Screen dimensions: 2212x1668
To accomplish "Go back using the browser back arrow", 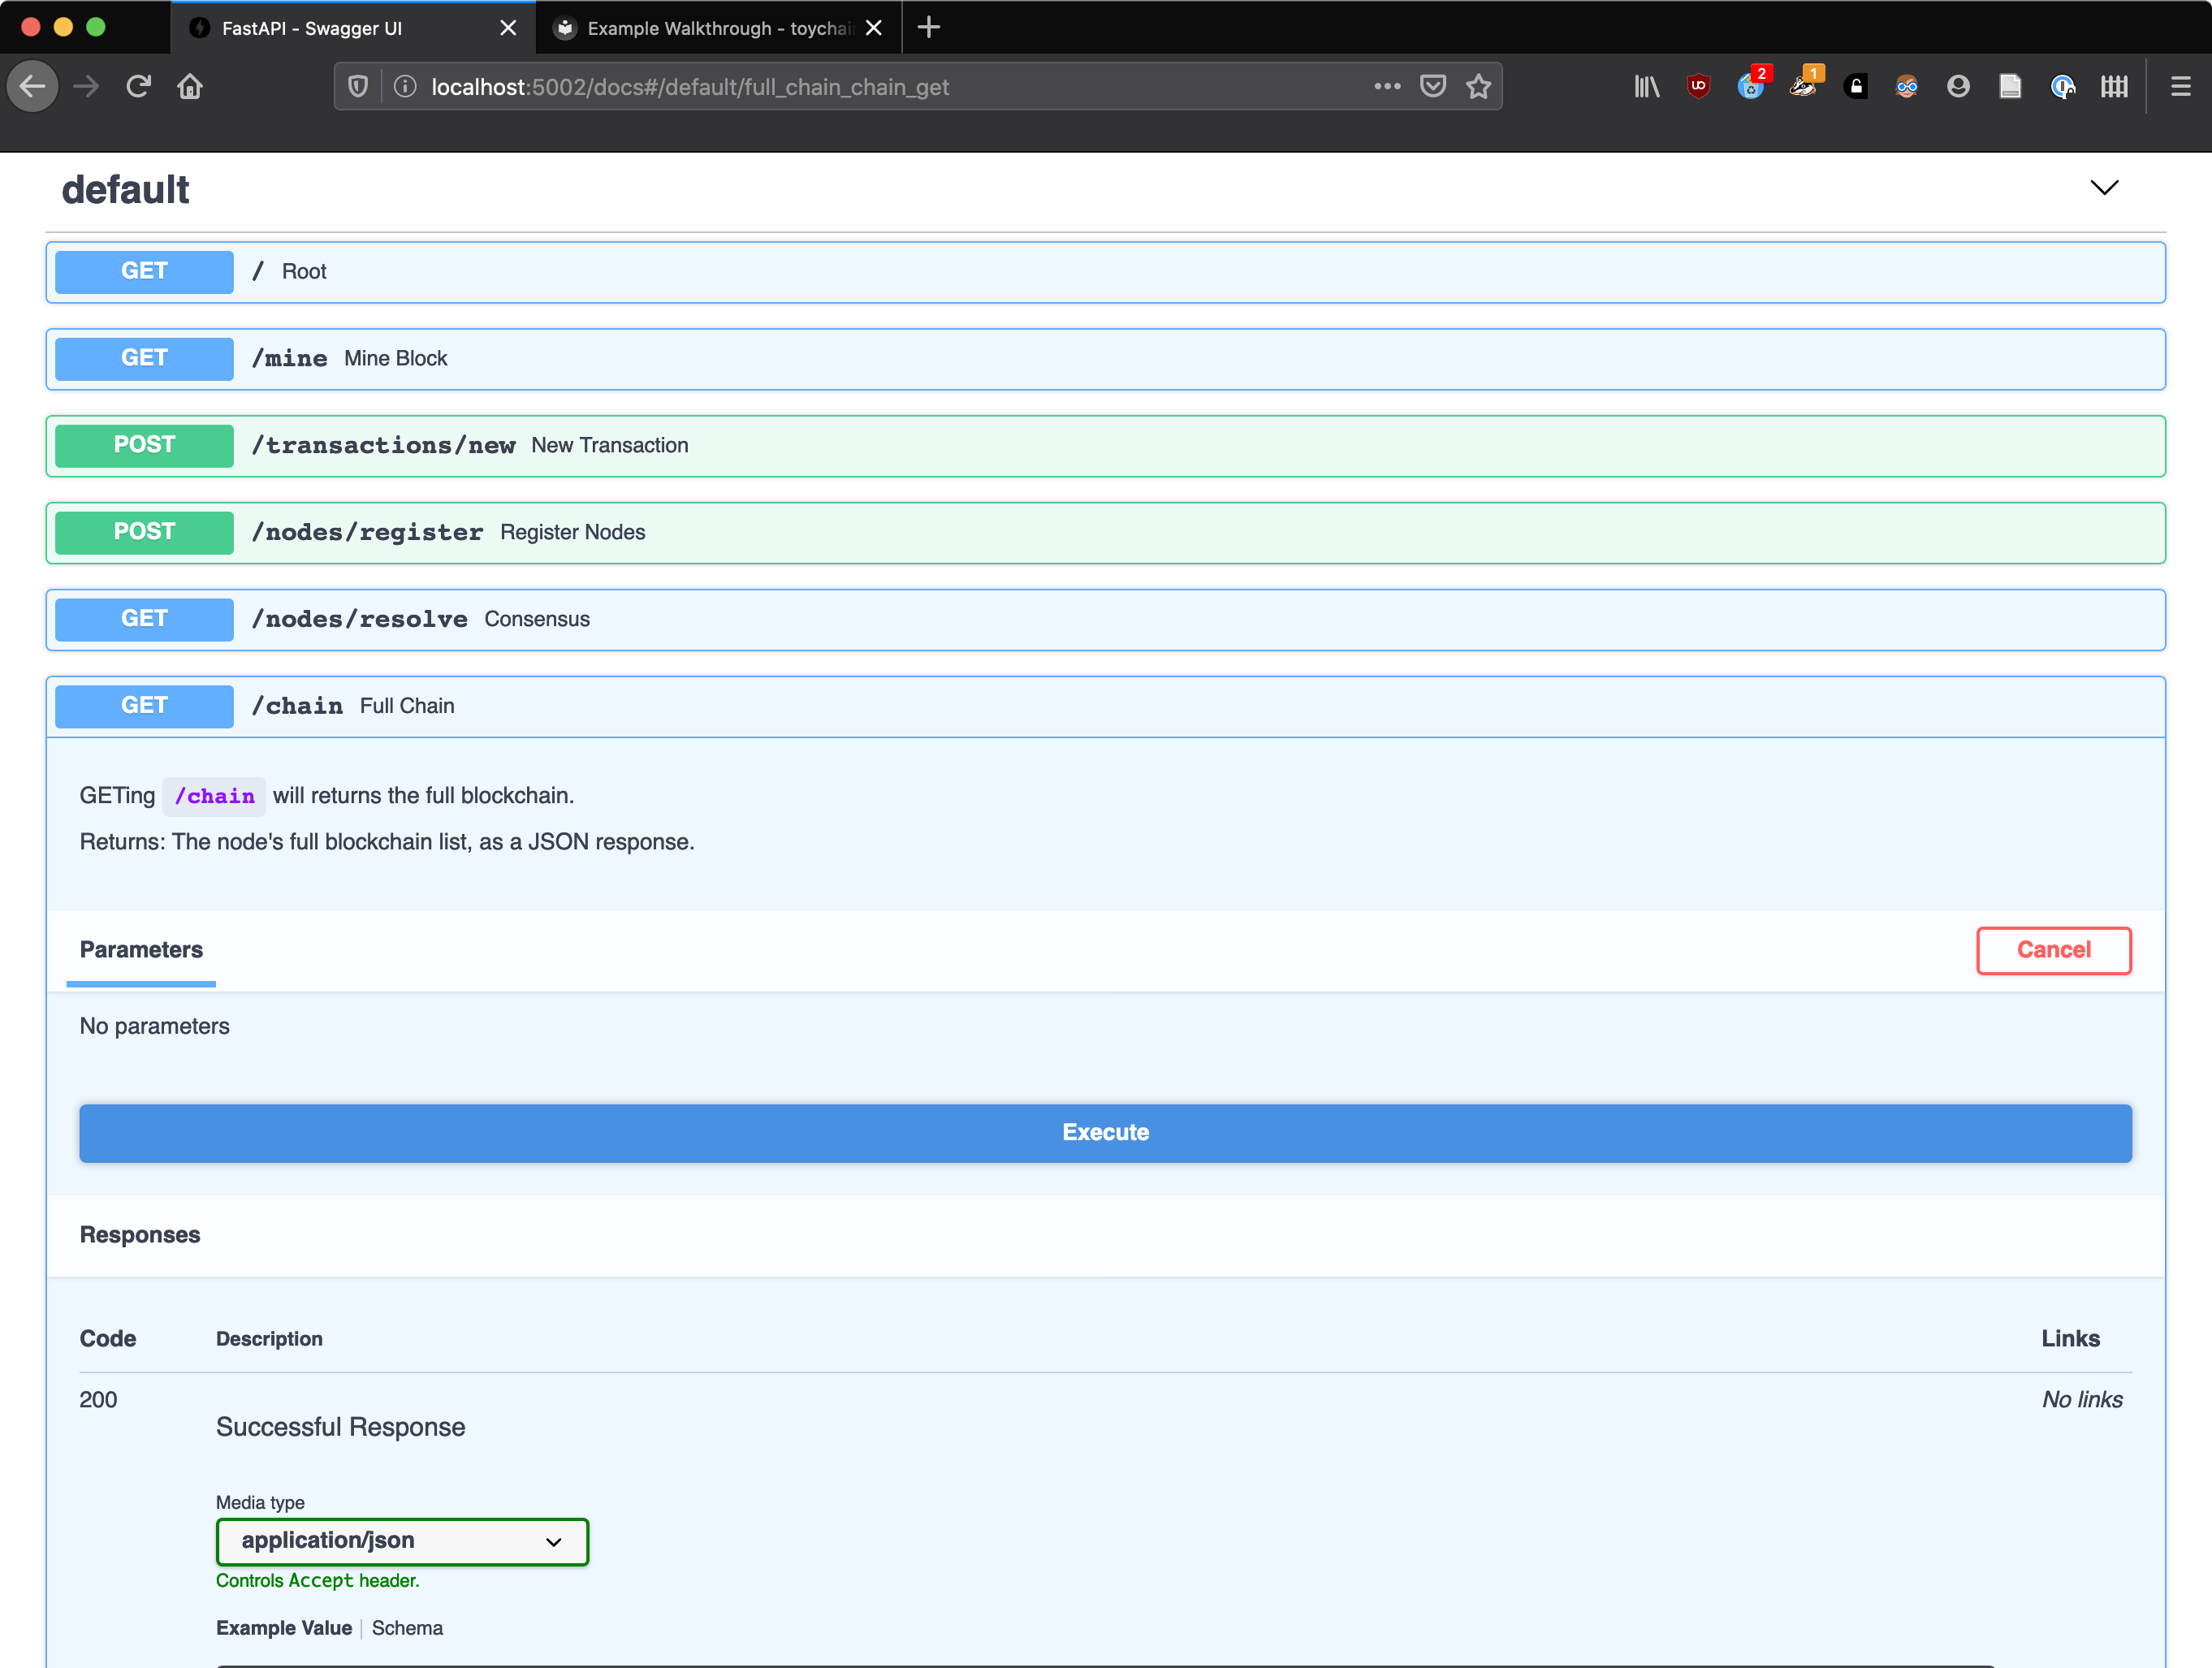I will pyautogui.click(x=33, y=87).
